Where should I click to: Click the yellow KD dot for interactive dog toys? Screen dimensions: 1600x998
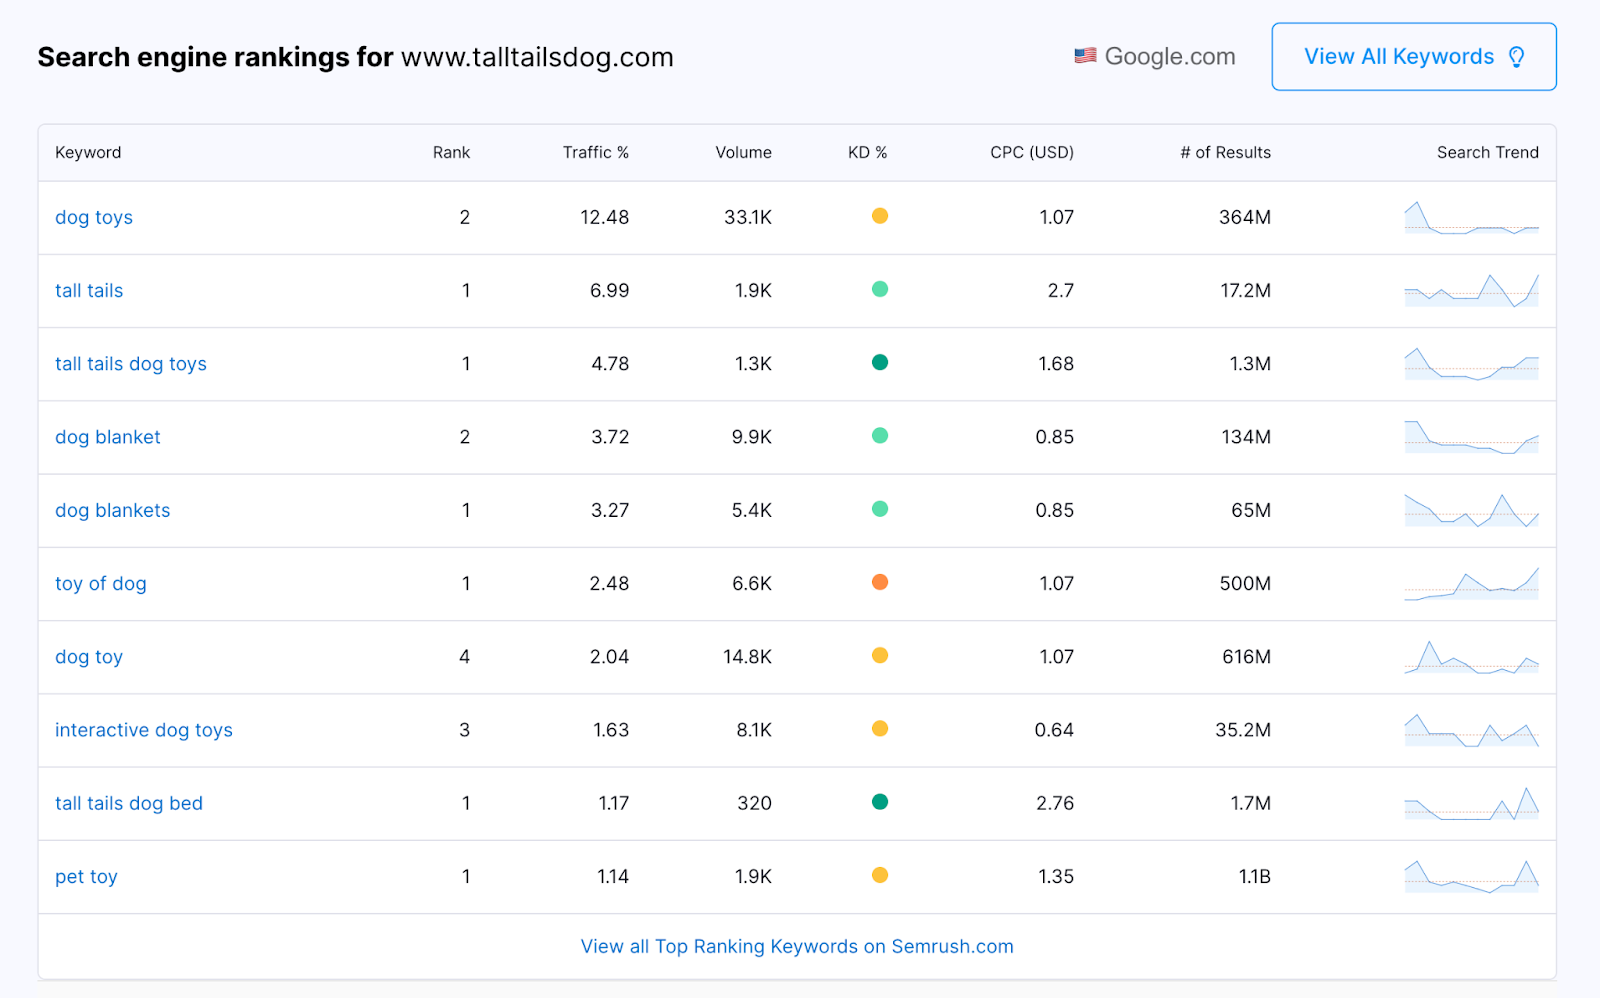880,728
